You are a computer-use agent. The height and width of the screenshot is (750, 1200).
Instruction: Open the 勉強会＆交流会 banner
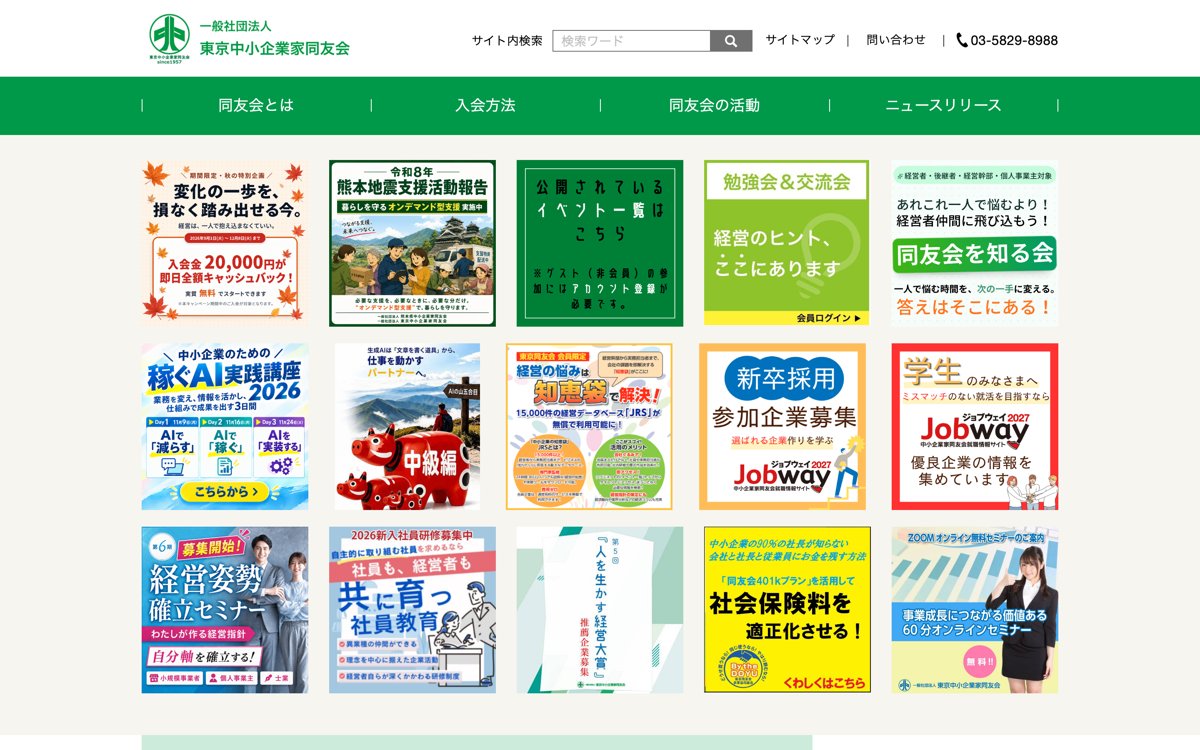787,243
